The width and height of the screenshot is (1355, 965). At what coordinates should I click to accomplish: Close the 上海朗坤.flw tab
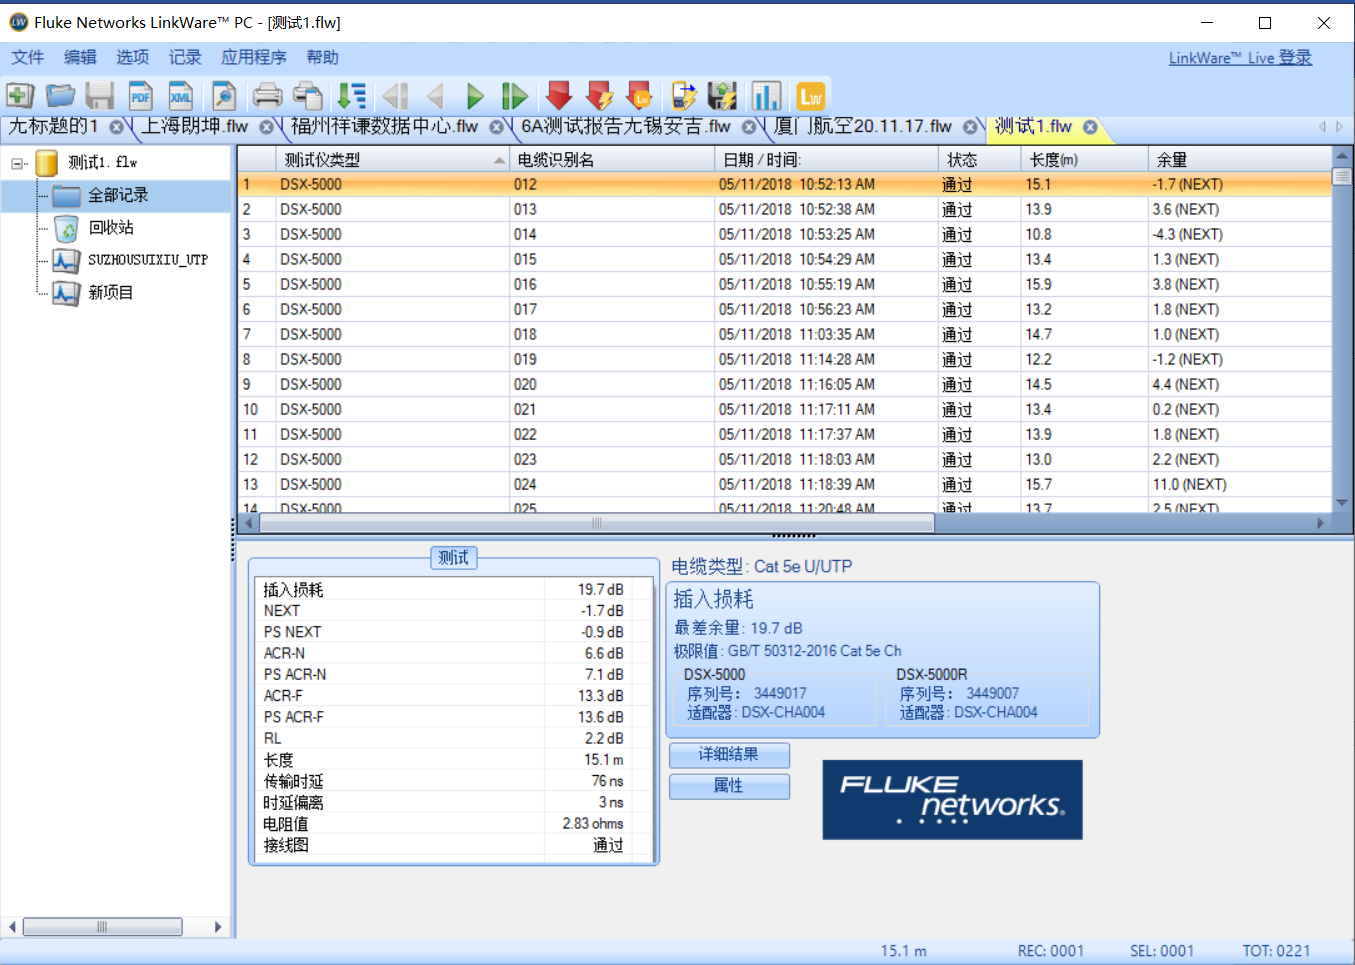(267, 127)
